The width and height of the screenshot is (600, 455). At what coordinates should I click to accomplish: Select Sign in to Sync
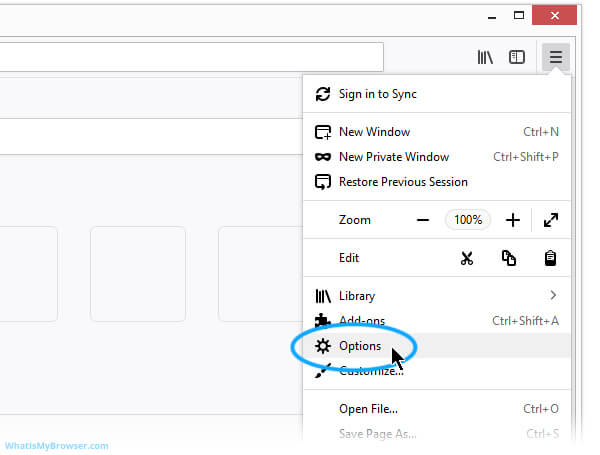pos(377,94)
